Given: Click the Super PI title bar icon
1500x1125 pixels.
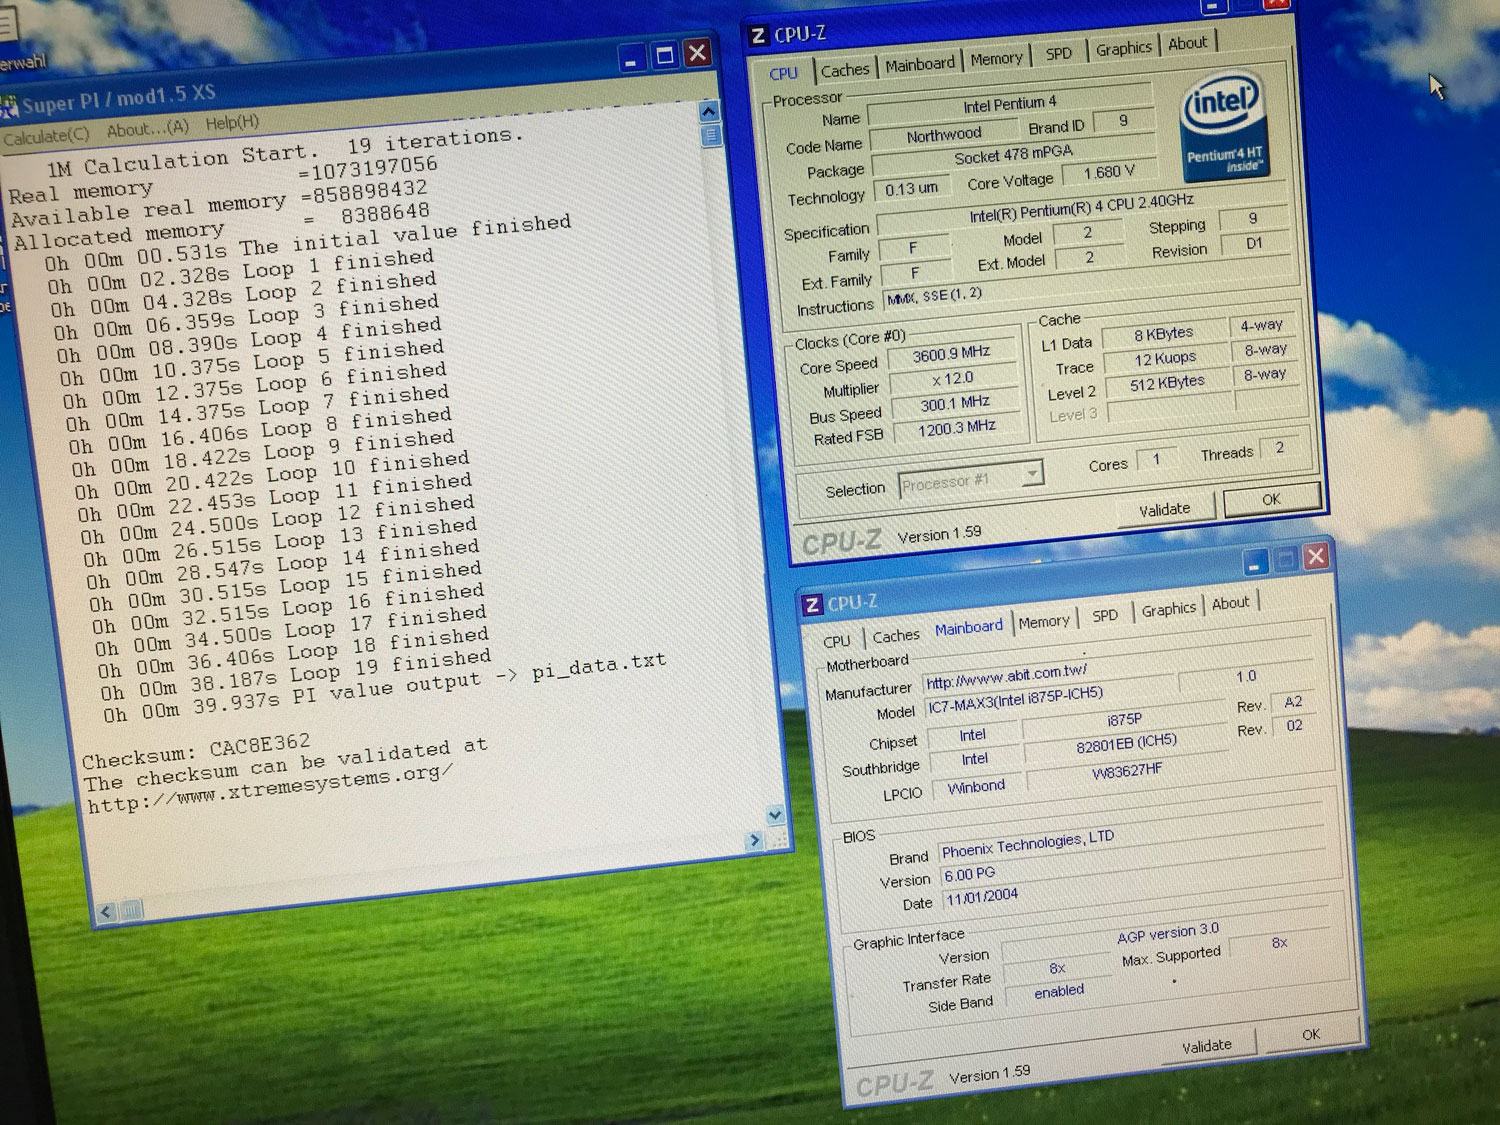Looking at the screenshot, I should tap(9, 107).
